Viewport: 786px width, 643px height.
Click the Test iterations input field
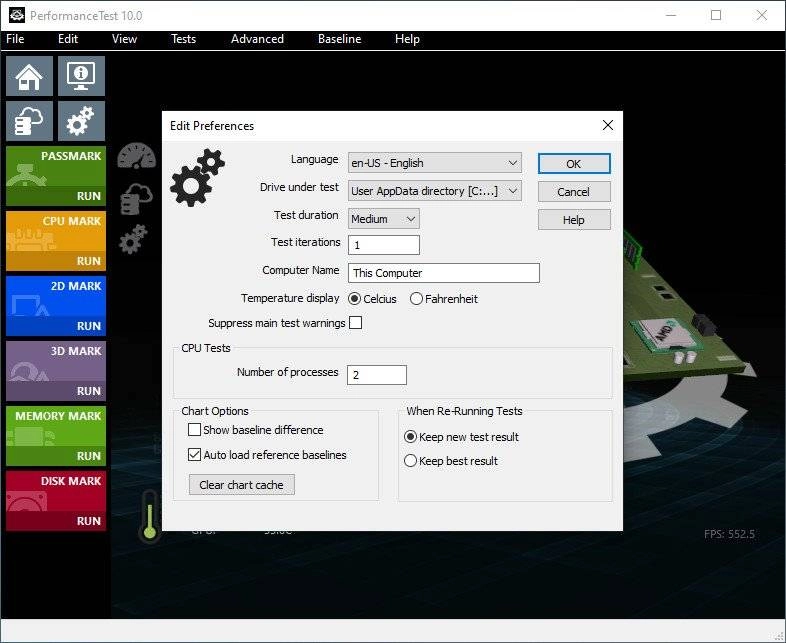(383, 245)
